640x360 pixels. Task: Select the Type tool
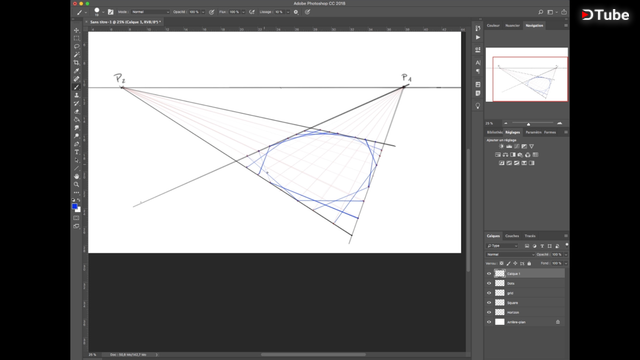click(x=76, y=152)
